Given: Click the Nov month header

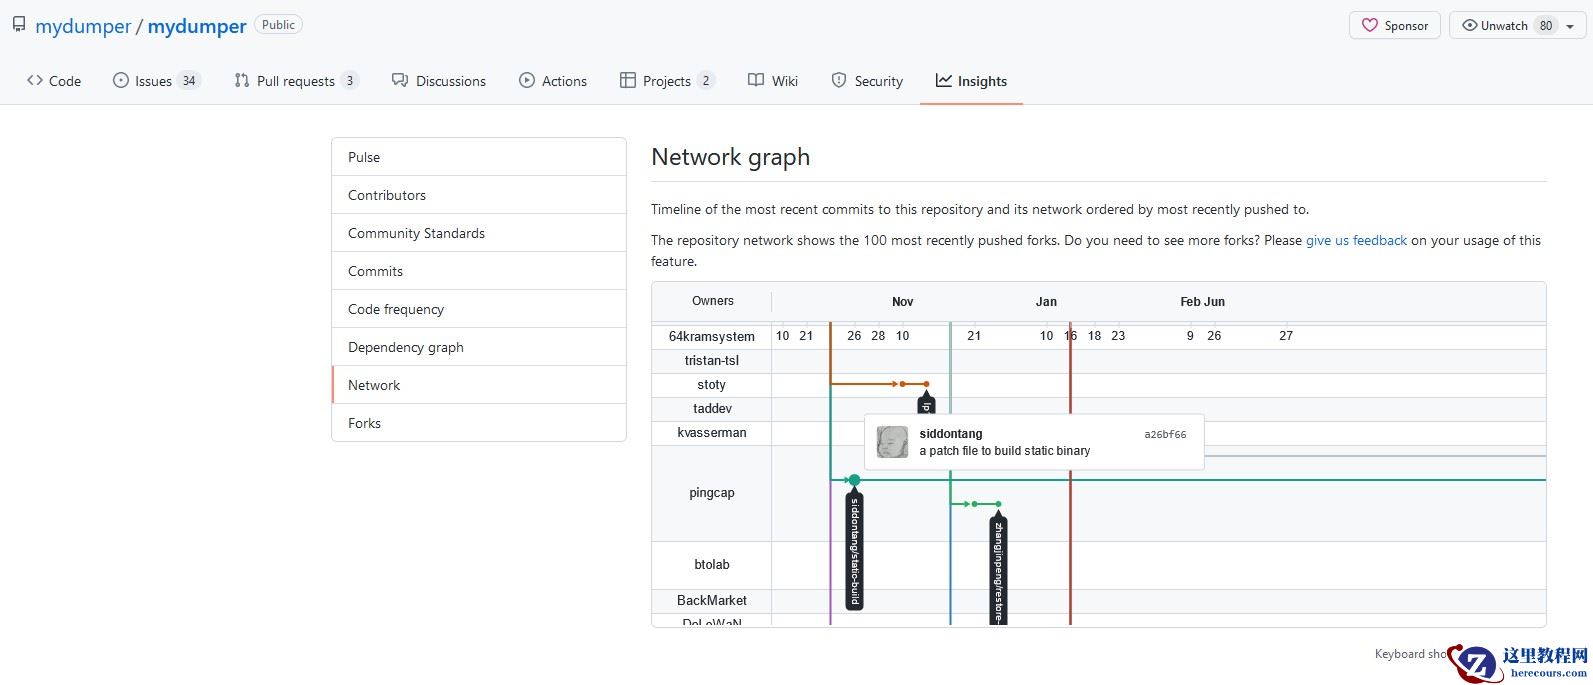Looking at the screenshot, I should (x=902, y=302).
